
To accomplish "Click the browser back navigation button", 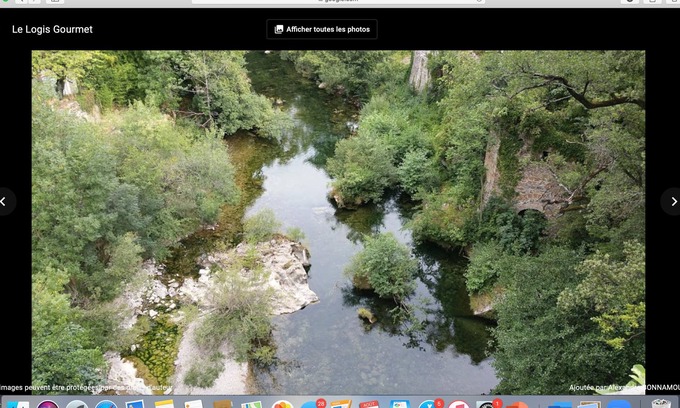I will [x=19, y=2].
